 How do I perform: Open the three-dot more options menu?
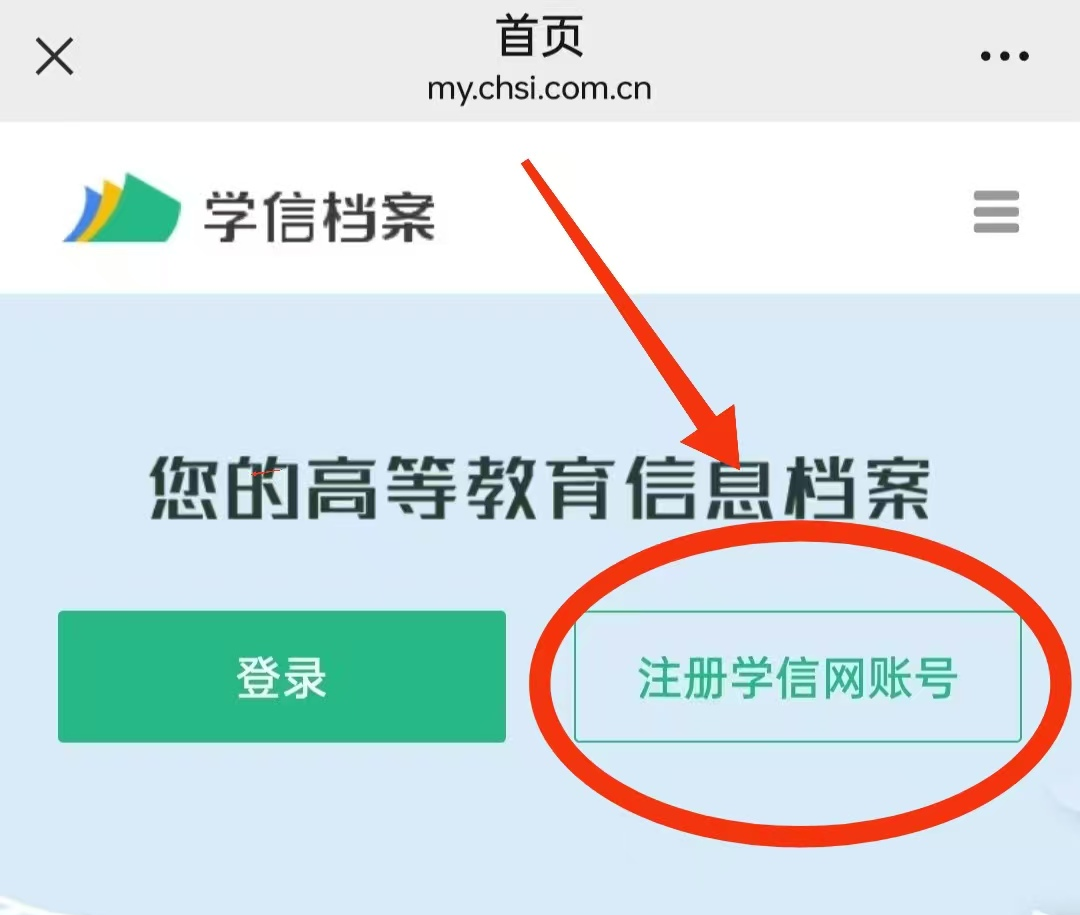[x=1004, y=56]
